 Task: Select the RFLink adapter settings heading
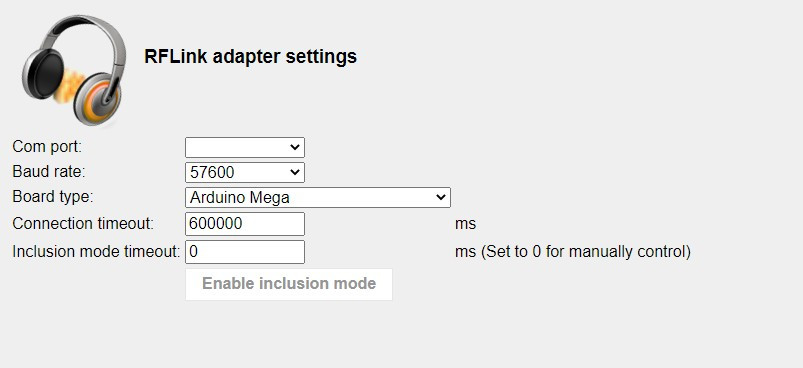(250, 56)
